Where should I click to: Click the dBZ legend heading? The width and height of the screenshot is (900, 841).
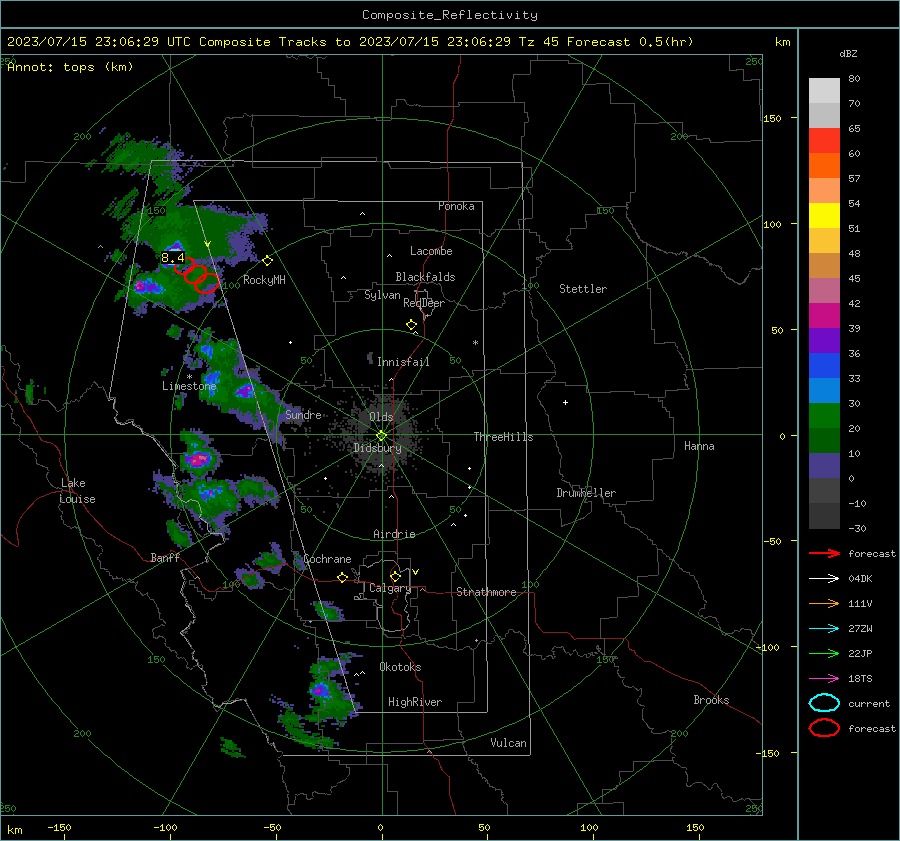coord(848,53)
